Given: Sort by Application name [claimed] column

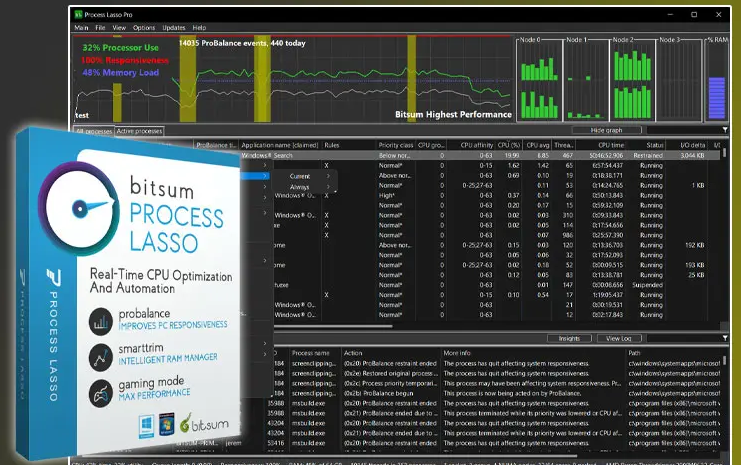Looking at the screenshot, I should (280, 145).
